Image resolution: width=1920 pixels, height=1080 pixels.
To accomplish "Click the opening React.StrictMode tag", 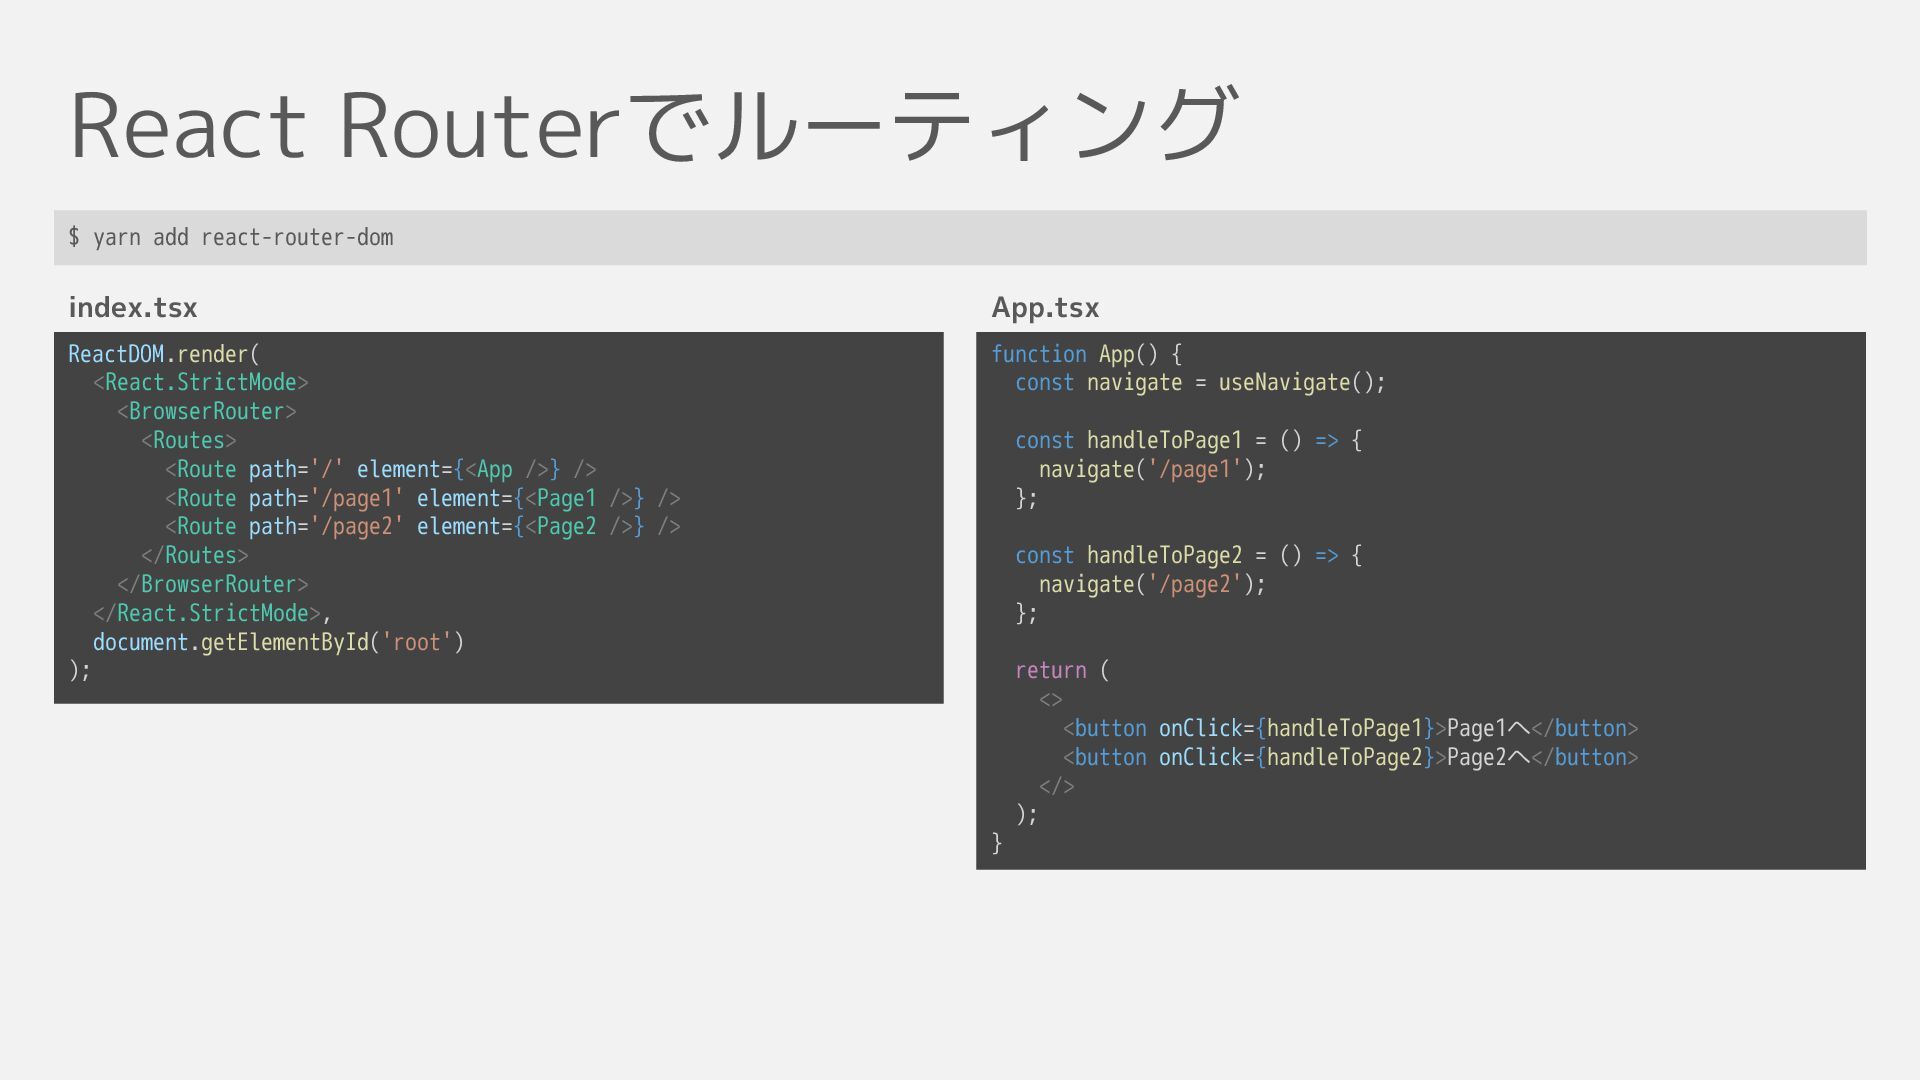I will click(x=200, y=382).
